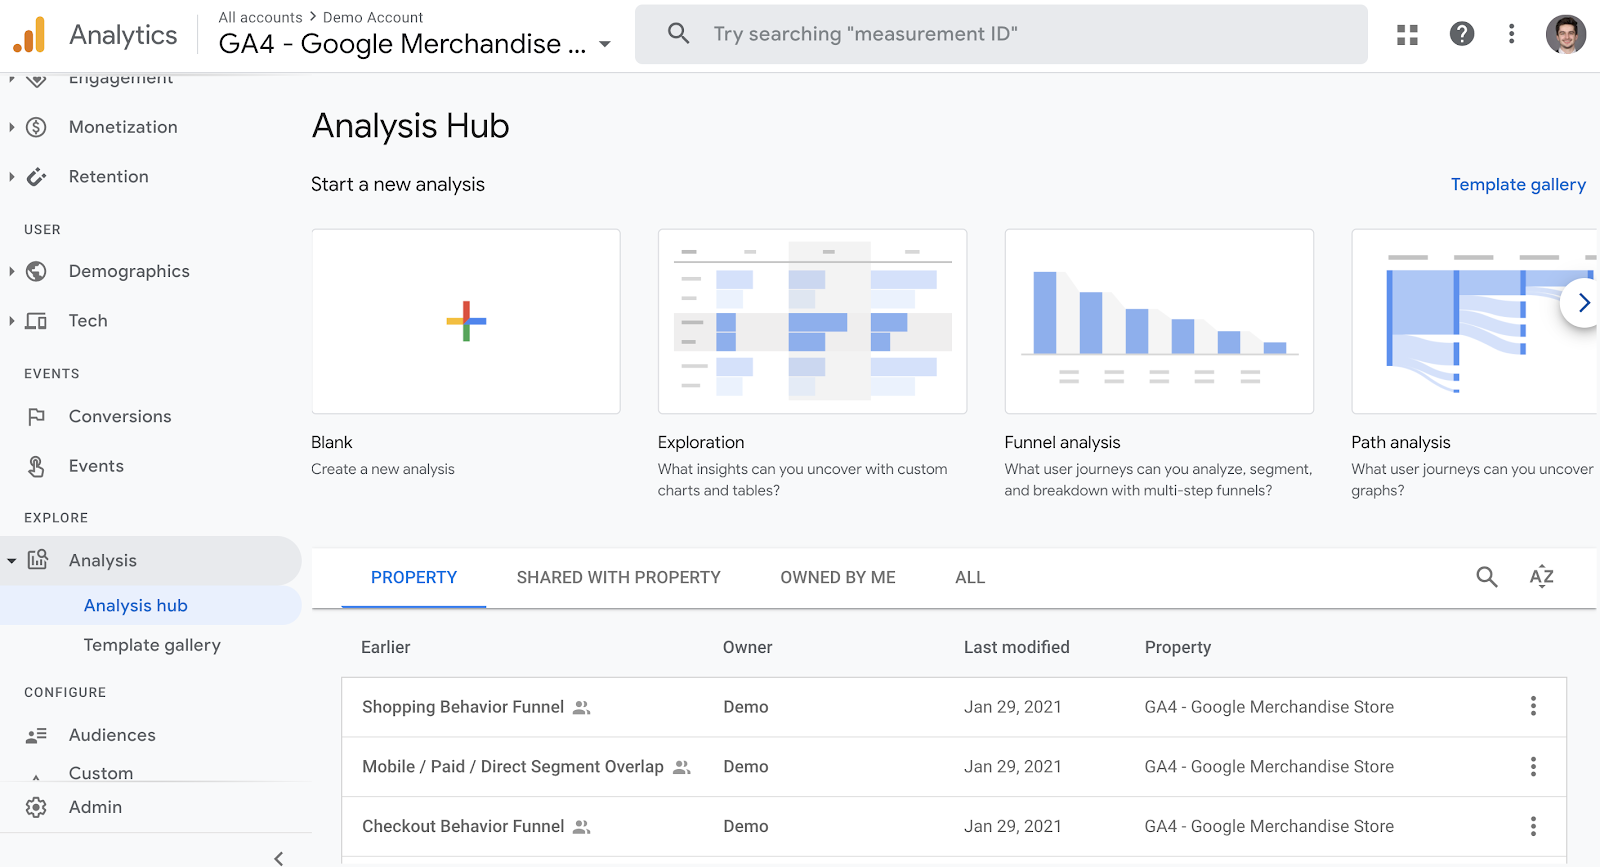The image size is (1600, 867).
Task: Click the Tech label in sidebar
Action: click(x=88, y=321)
